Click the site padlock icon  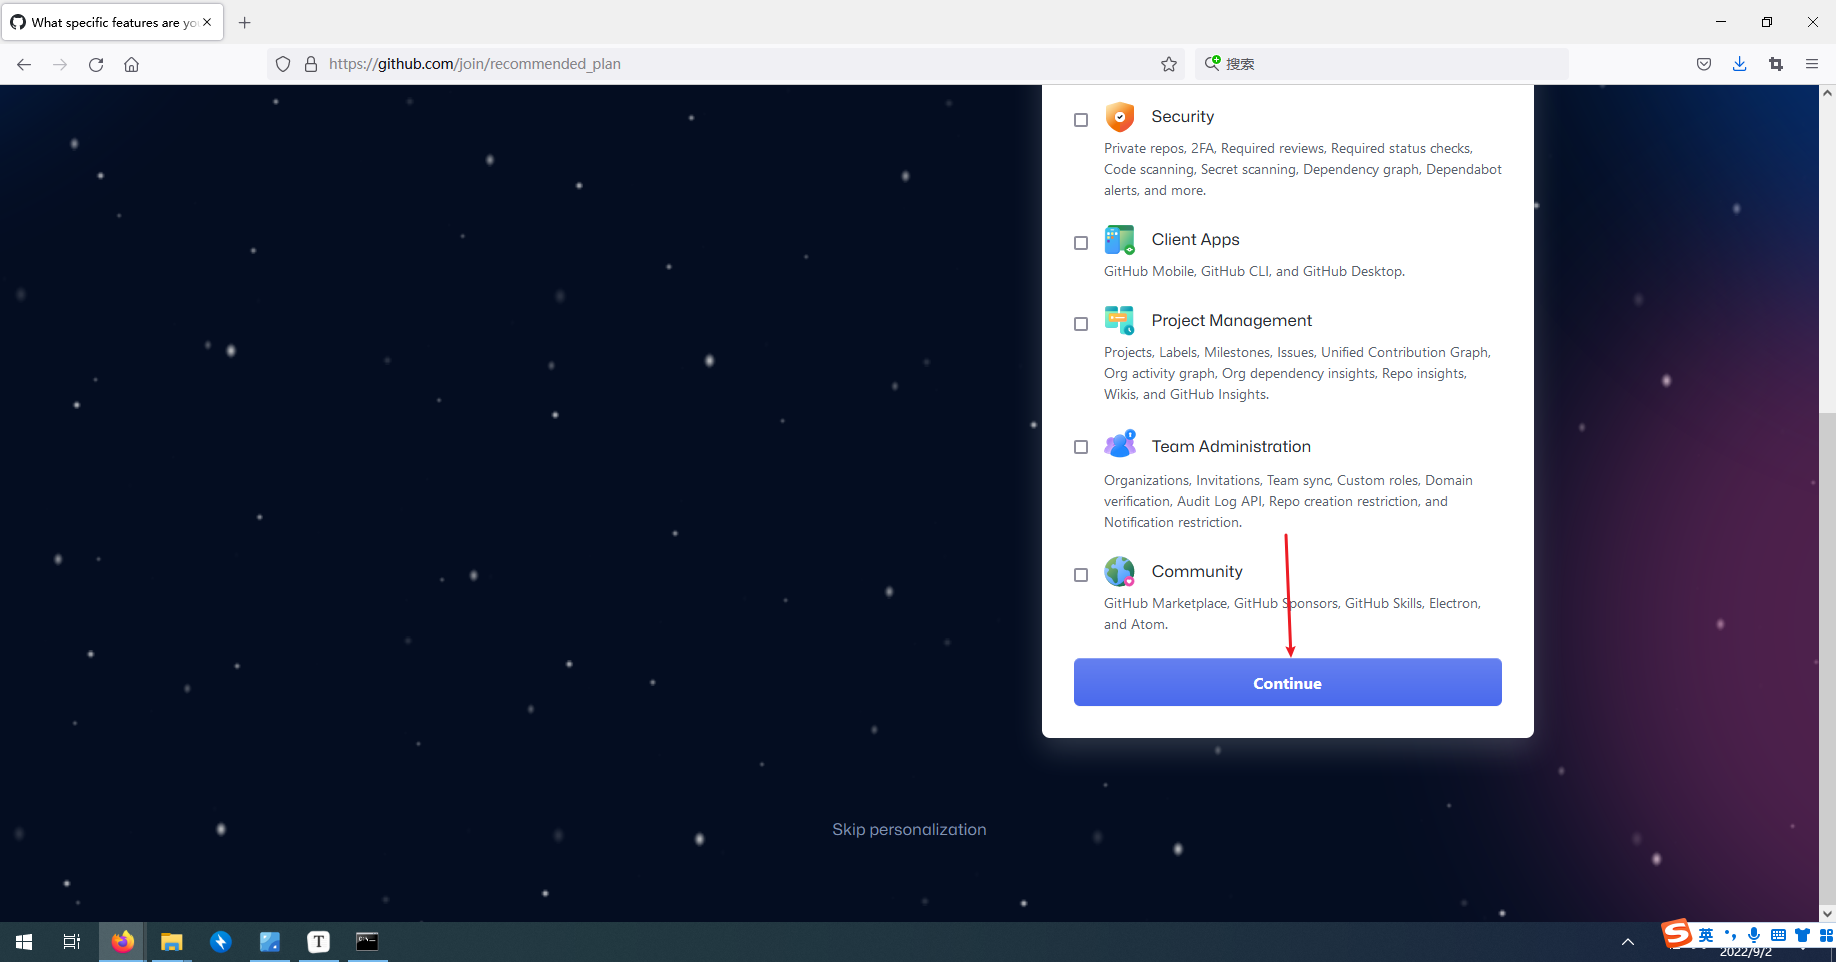(x=311, y=64)
